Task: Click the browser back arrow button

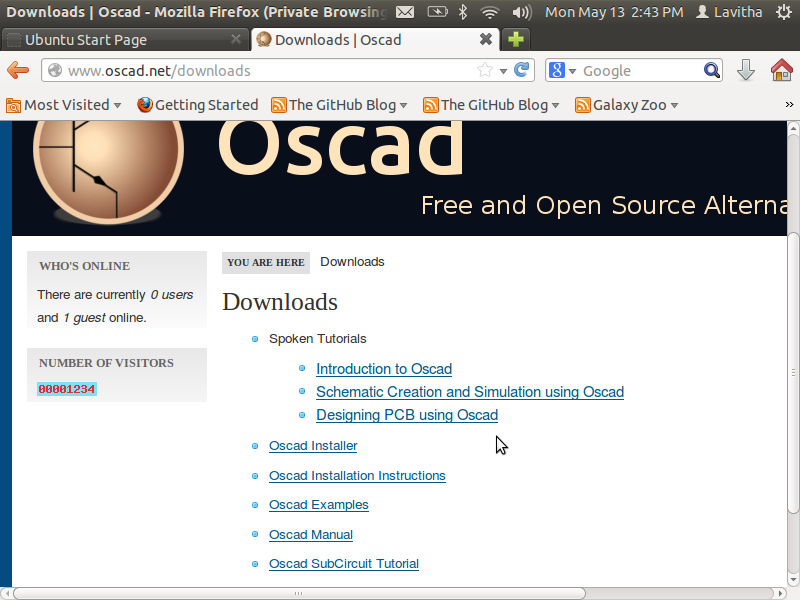Action: (18, 70)
